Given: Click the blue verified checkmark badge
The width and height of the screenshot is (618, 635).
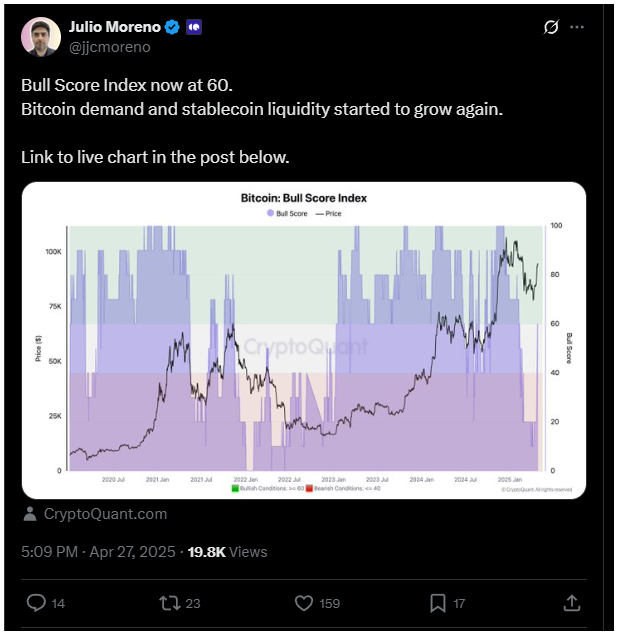Looking at the screenshot, I should pyautogui.click(x=173, y=27).
